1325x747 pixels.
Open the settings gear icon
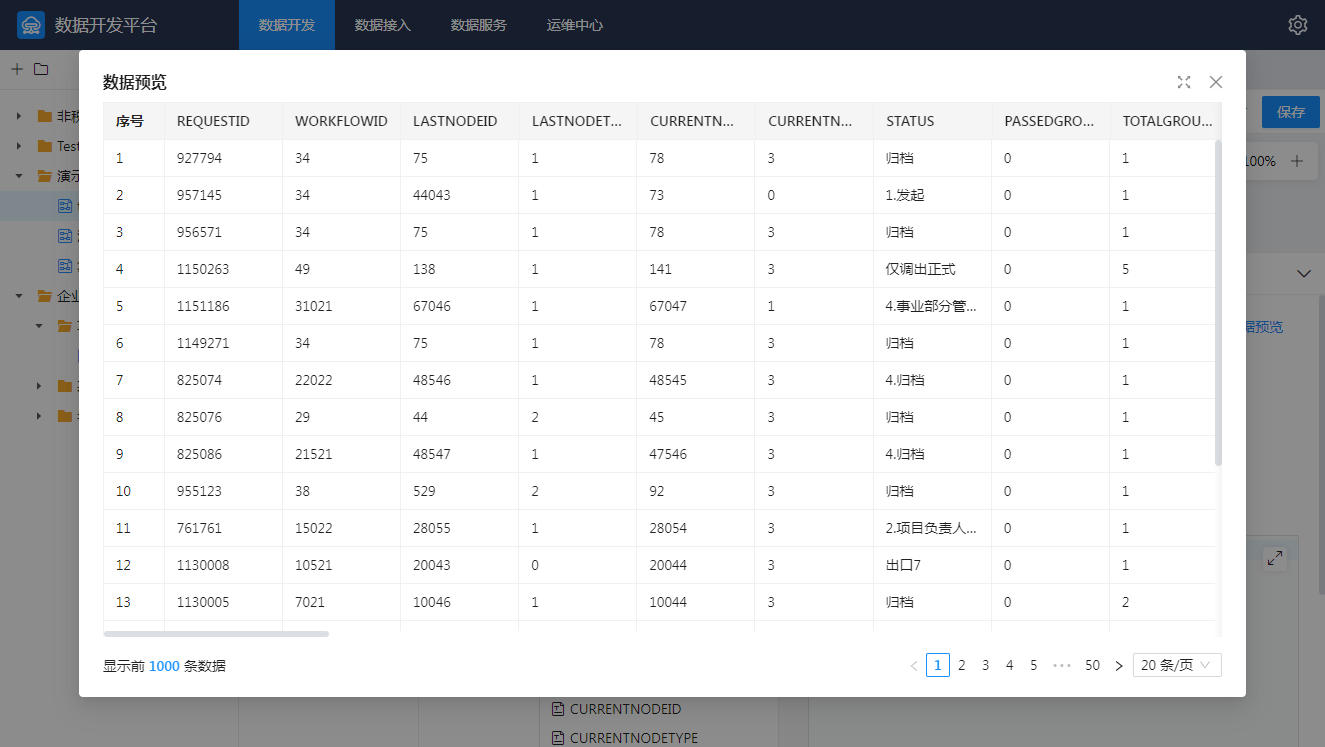click(x=1297, y=25)
